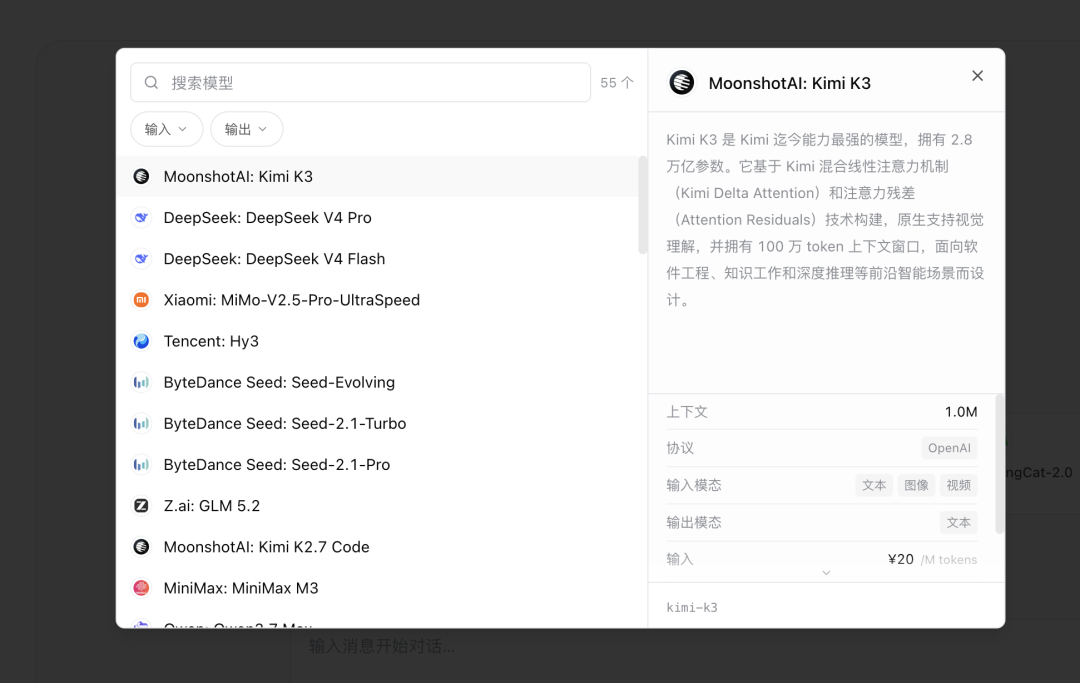
Task: Choose MiniMax: MiniMax M3 model
Action: pos(377,588)
